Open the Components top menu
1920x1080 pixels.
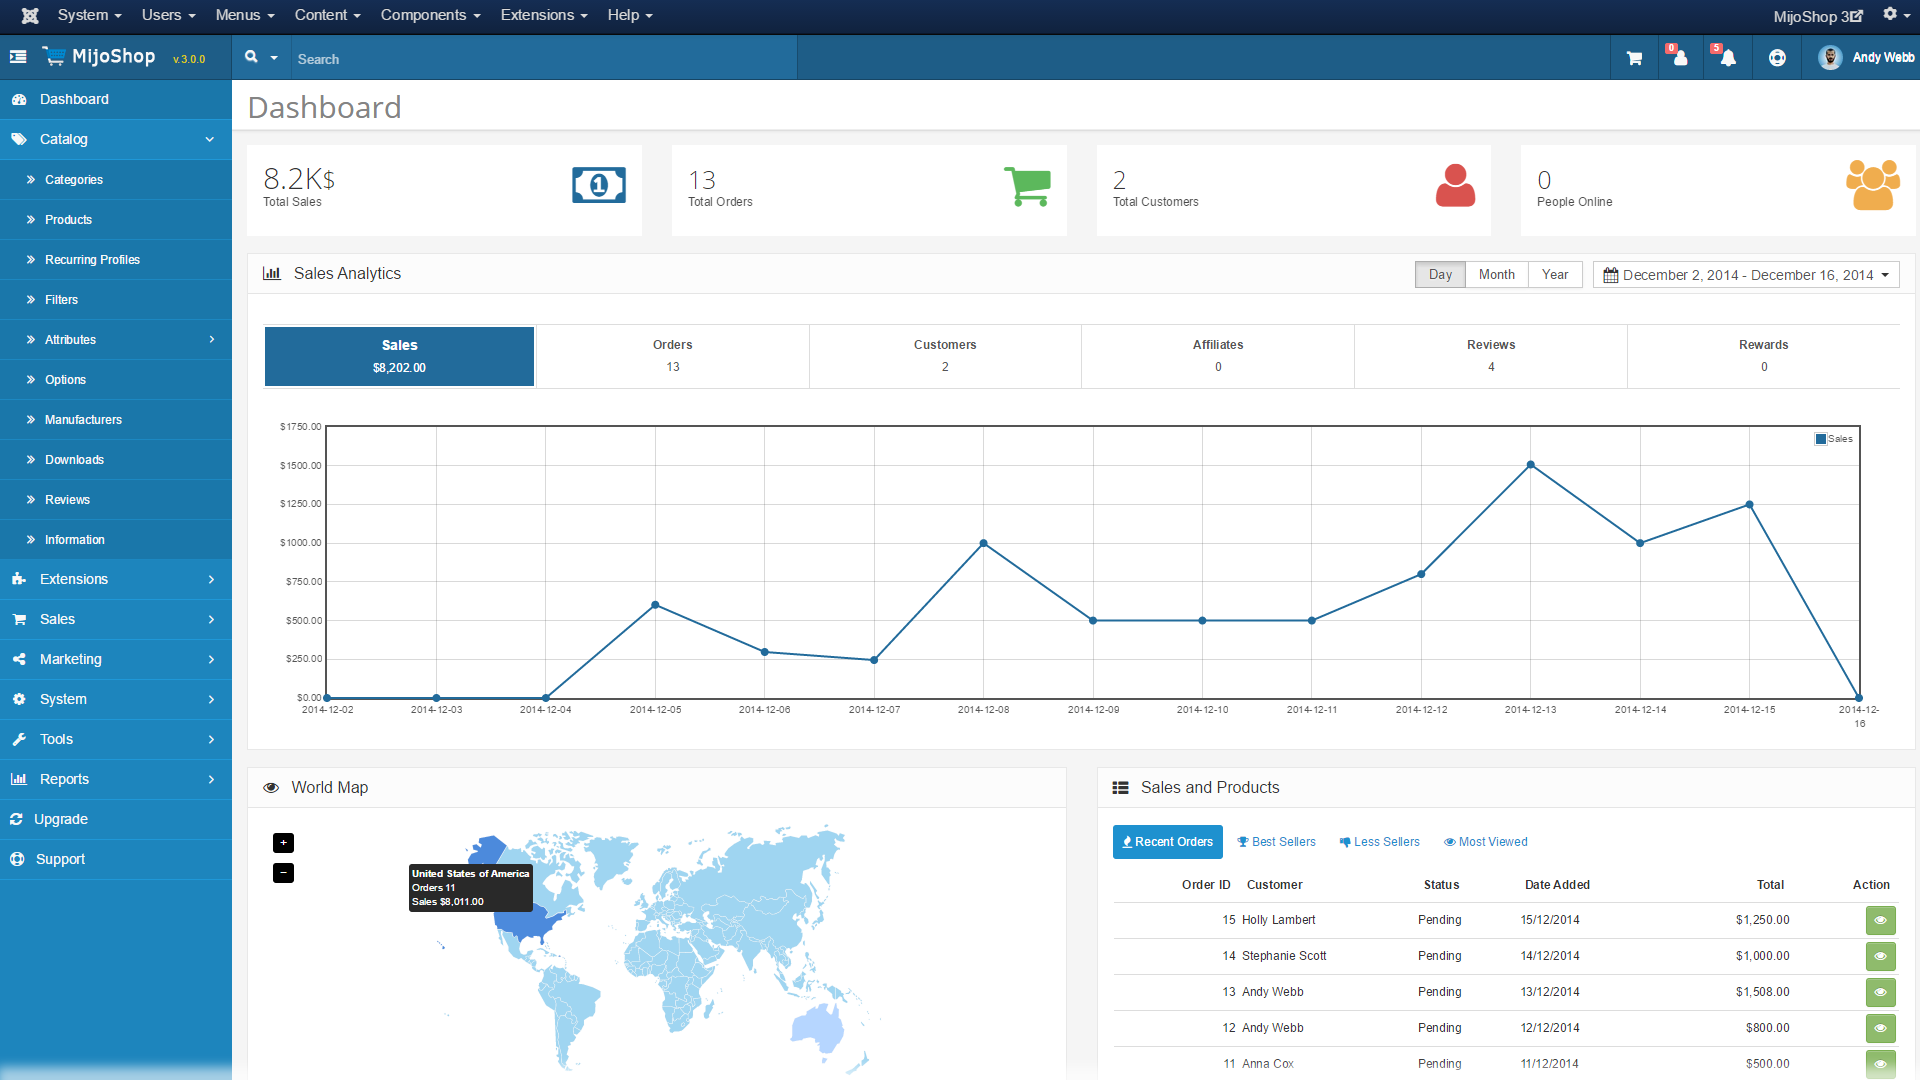430,15
